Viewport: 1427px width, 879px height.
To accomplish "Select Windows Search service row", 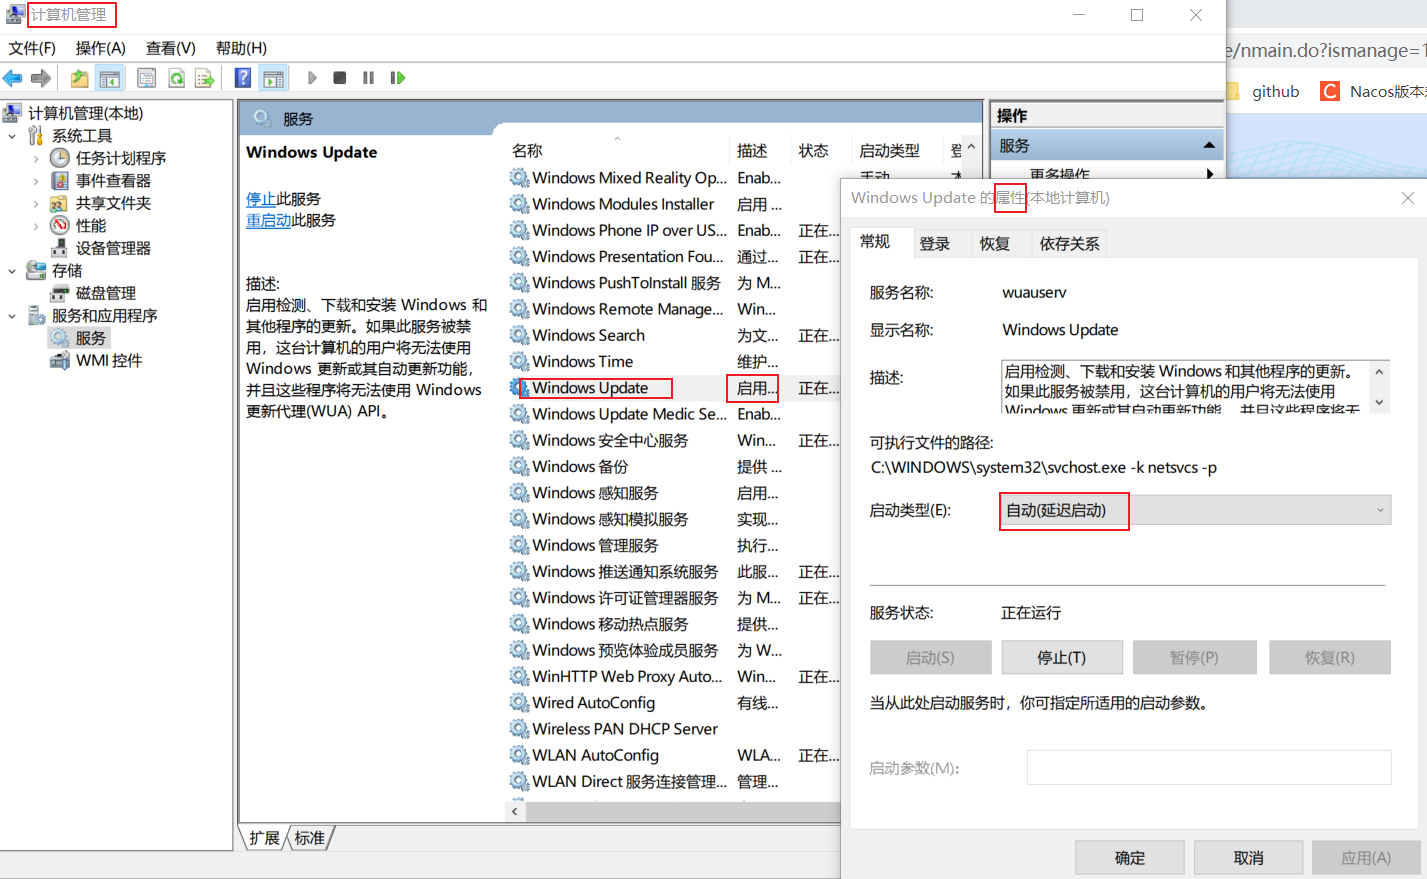I will tap(589, 335).
